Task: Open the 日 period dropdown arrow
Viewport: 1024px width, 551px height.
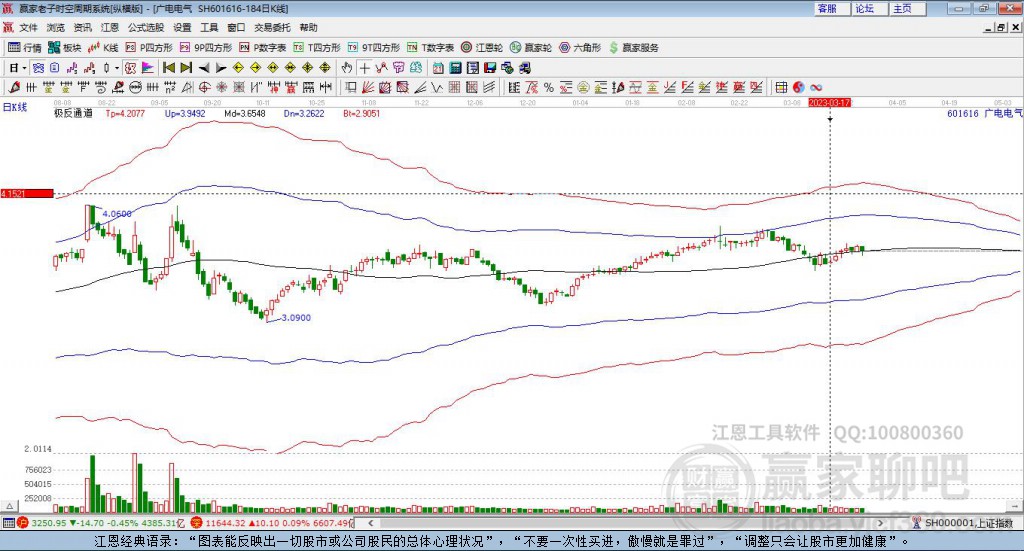Action: (x=24, y=68)
